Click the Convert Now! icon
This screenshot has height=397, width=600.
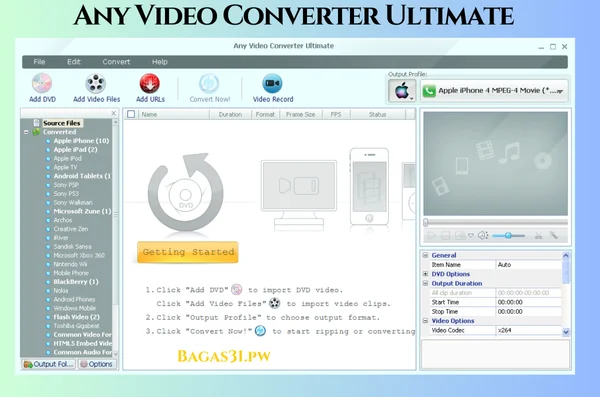[209, 83]
